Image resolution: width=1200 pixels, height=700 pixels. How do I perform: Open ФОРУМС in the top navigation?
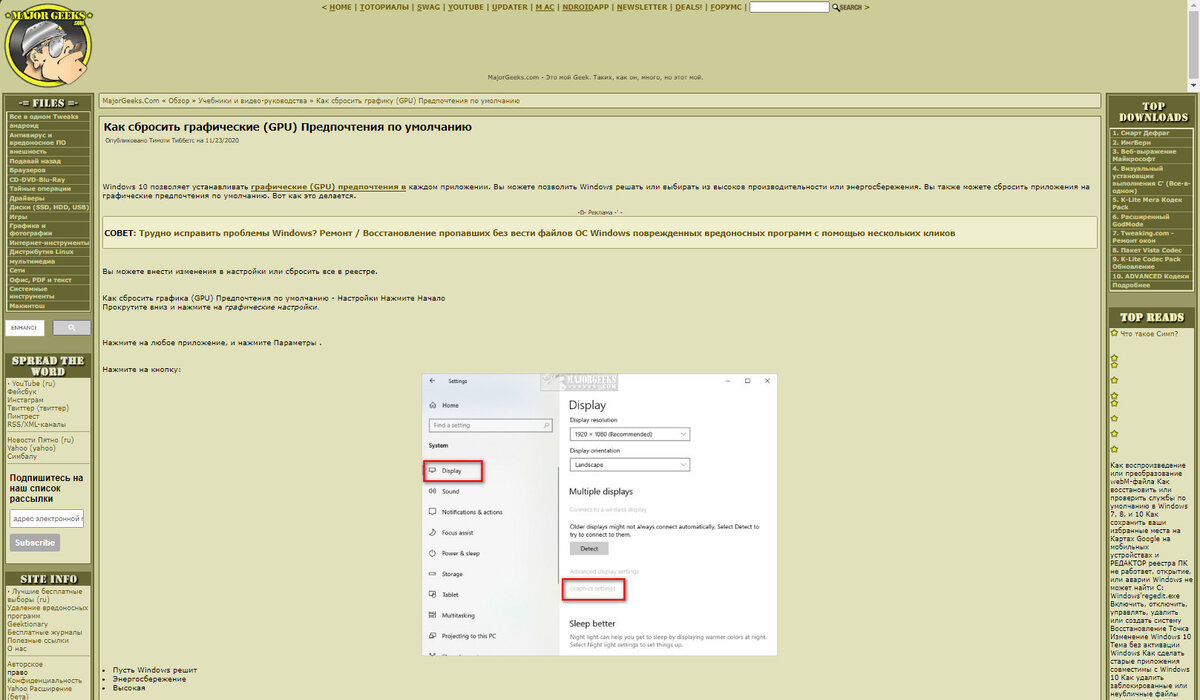(x=726, y=7)
